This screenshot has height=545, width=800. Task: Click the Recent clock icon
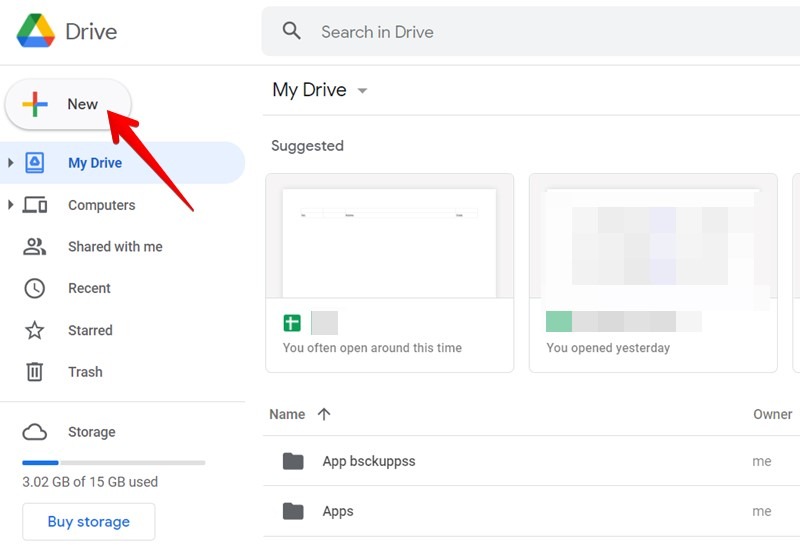point(35,288)
